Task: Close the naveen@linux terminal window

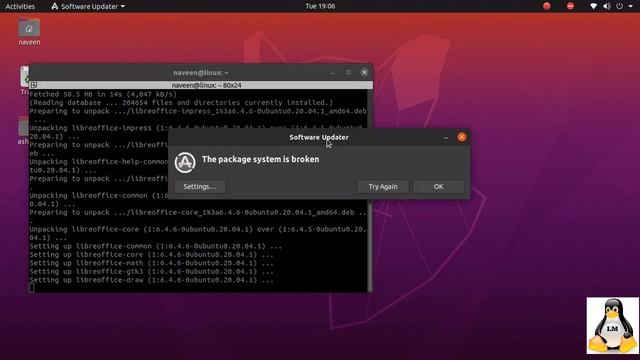Action: [364, 72]
